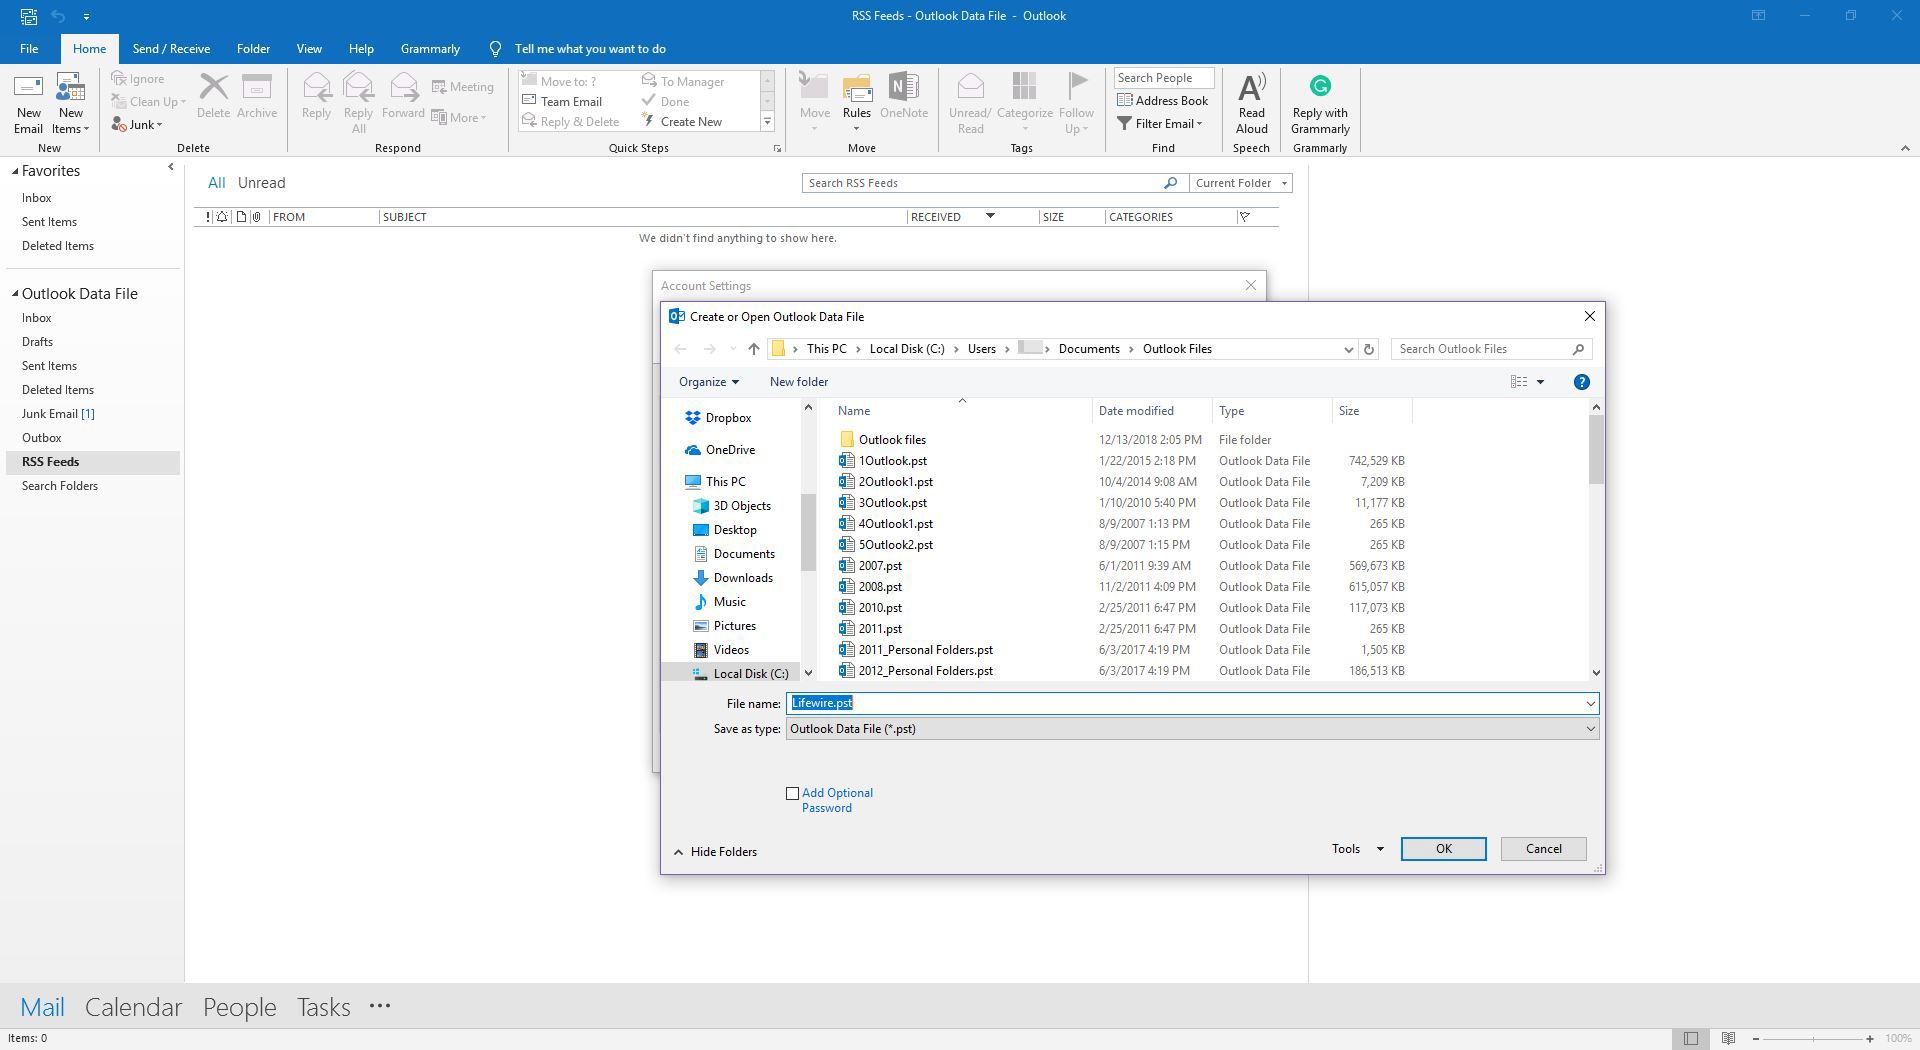Click the Tell me lightbulb icon

495,49
